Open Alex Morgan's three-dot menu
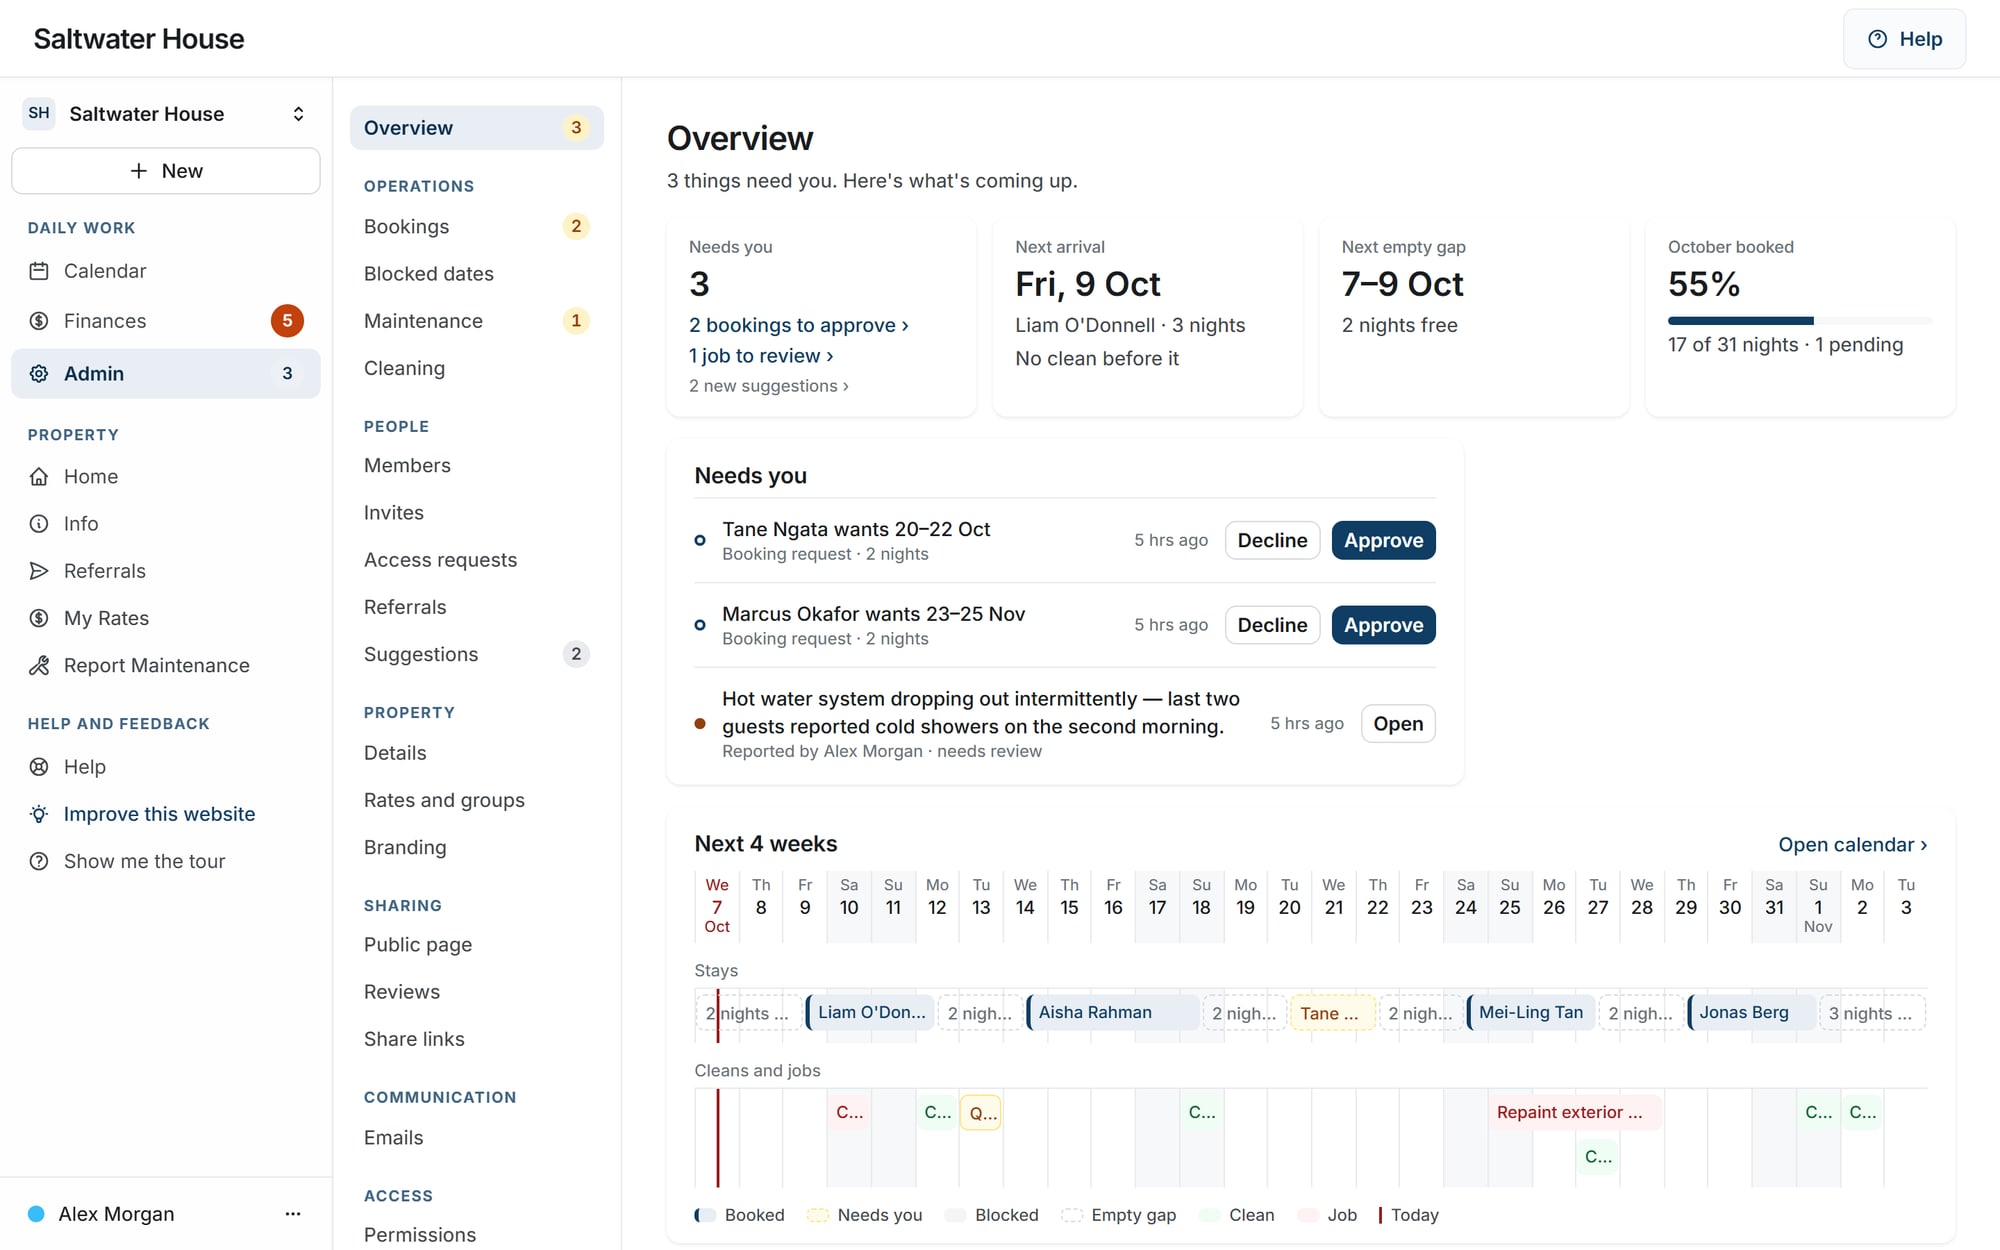 click(293, 1214)
